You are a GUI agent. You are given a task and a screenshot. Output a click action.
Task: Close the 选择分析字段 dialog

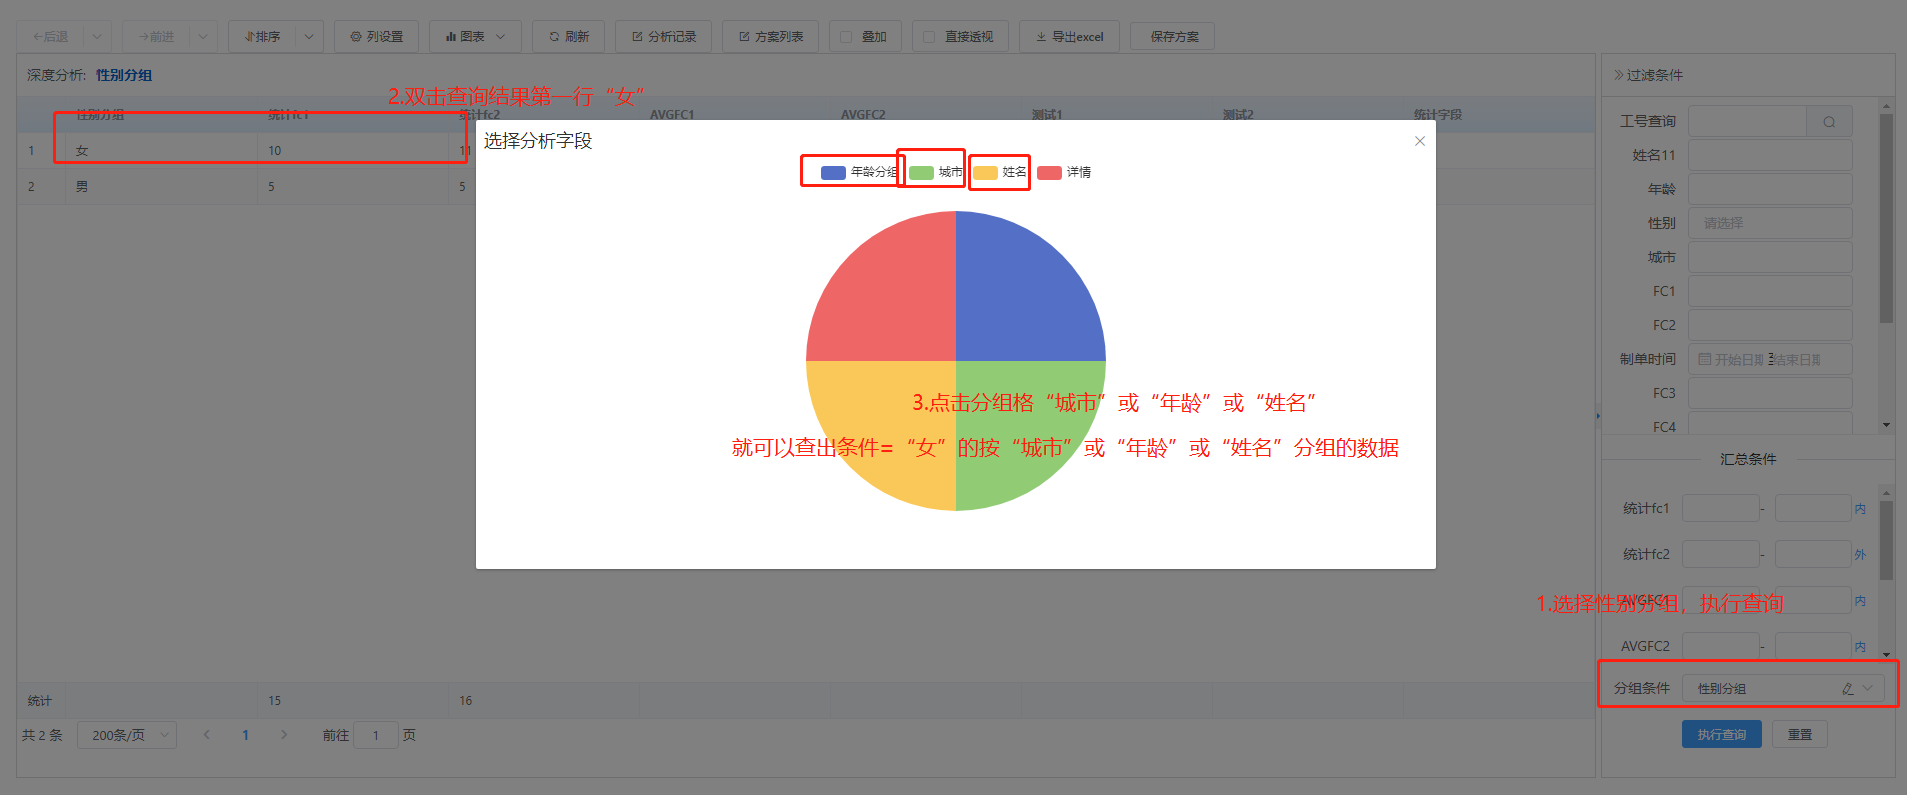point(1419,141)
